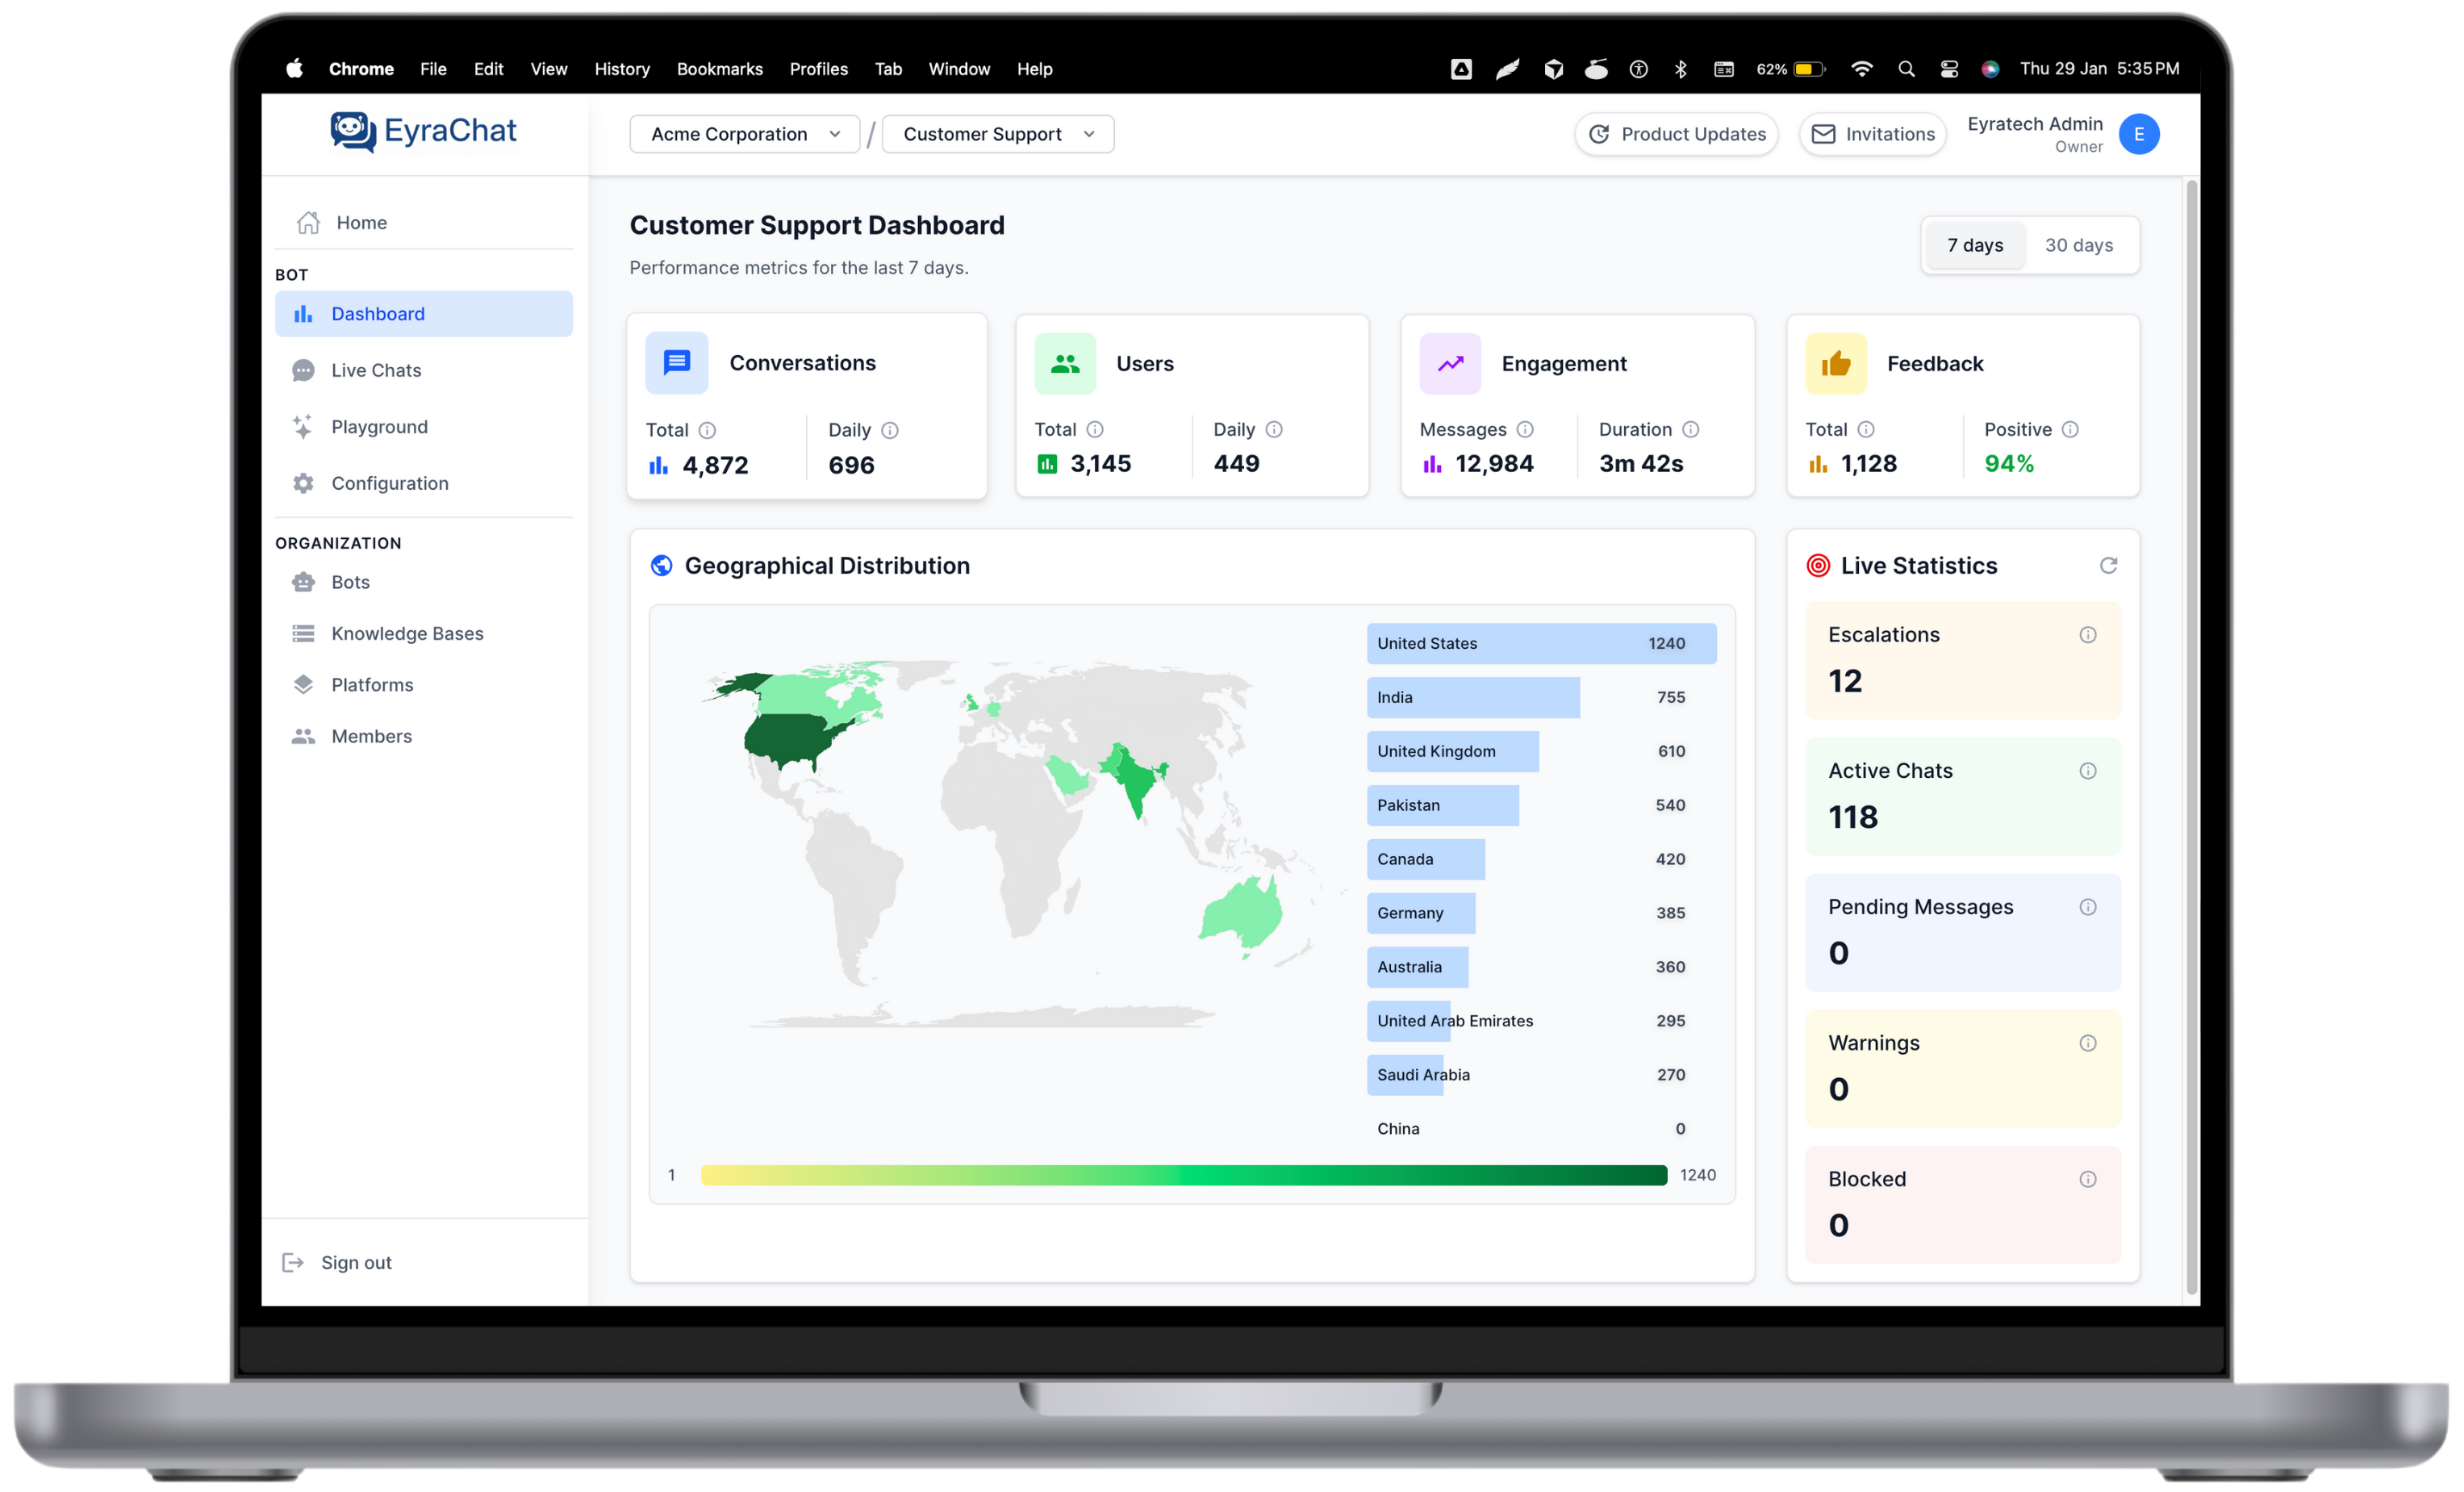The height and width of the screenshot is (1492, 2464).
Task: Click the info icon beside Escalations
Action: click(x=2087, y=635)
